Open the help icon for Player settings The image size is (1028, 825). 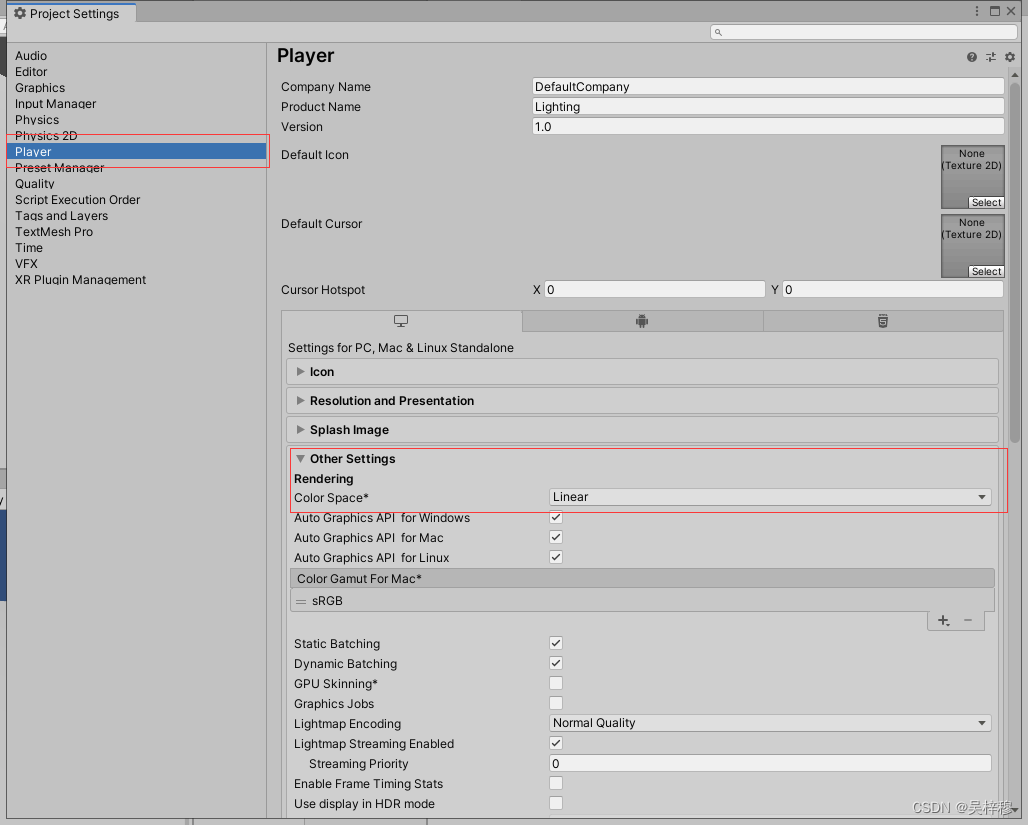972,57
